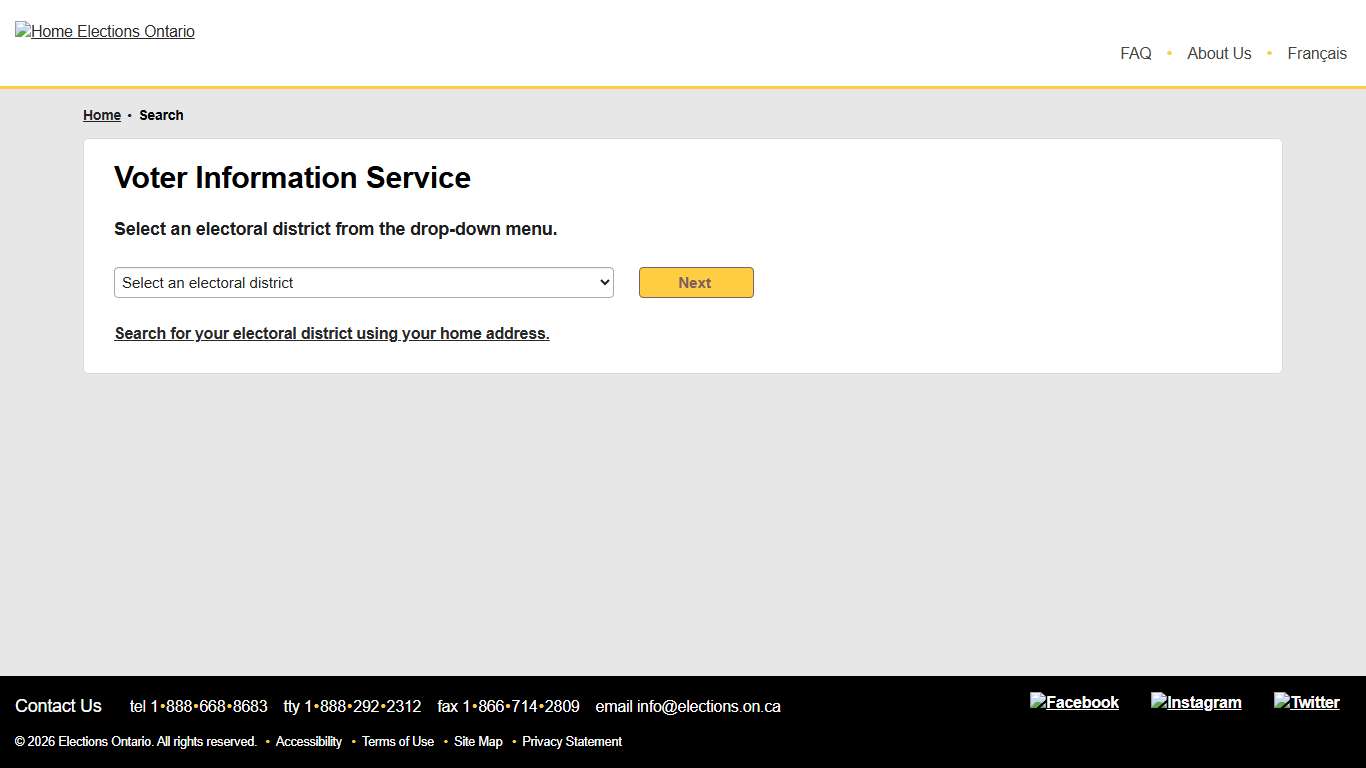Open the Instagram social media icon

point(1196,702)
